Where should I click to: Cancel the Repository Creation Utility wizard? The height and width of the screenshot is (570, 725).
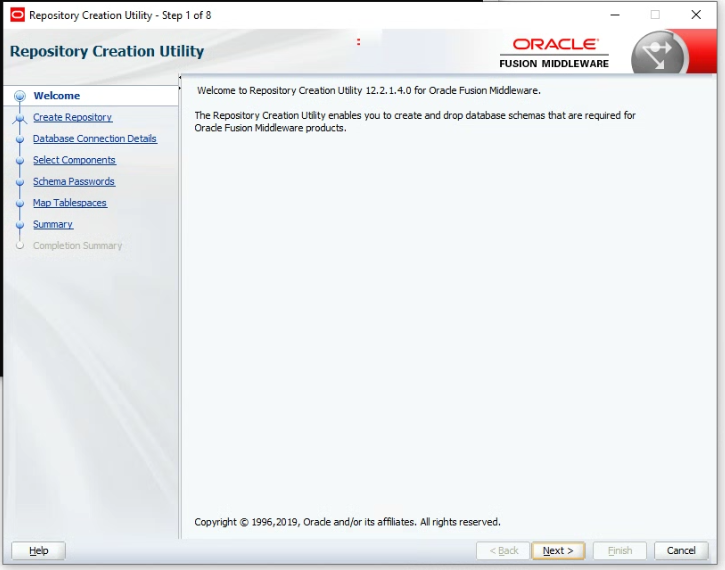681,551
